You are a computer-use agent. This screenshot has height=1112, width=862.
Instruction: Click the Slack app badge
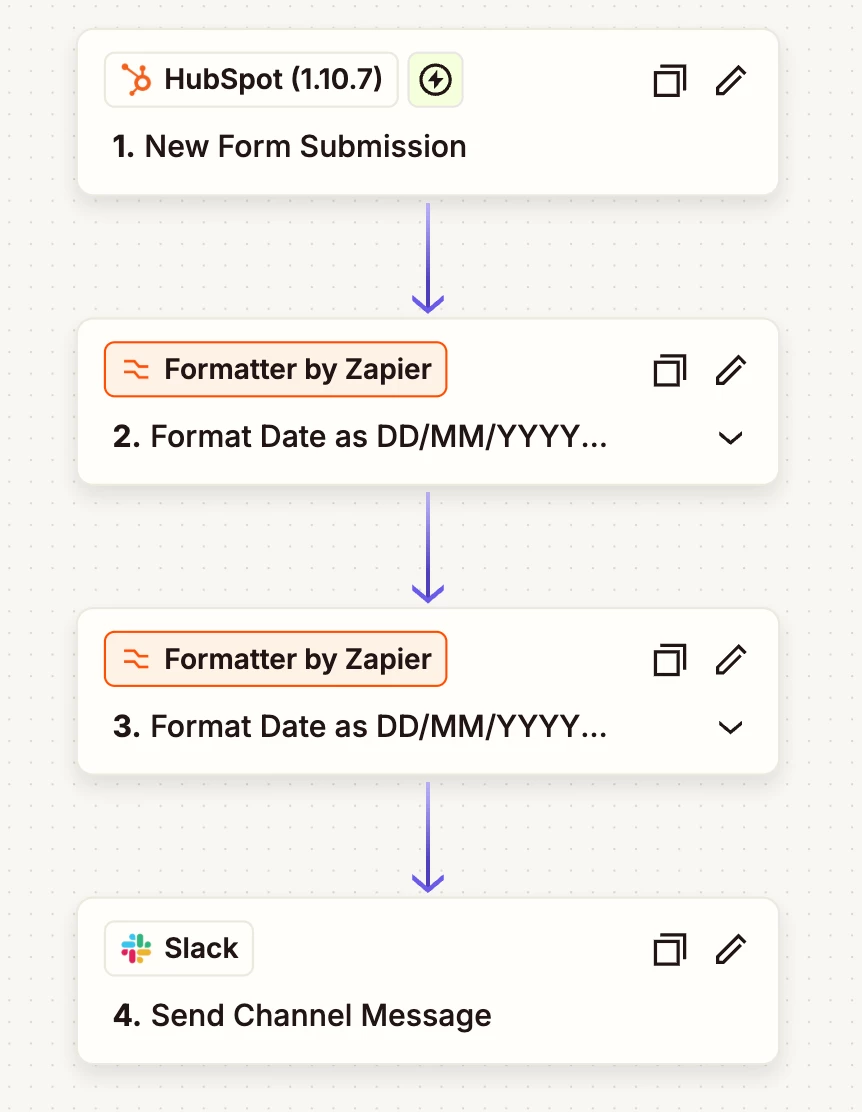179,948
